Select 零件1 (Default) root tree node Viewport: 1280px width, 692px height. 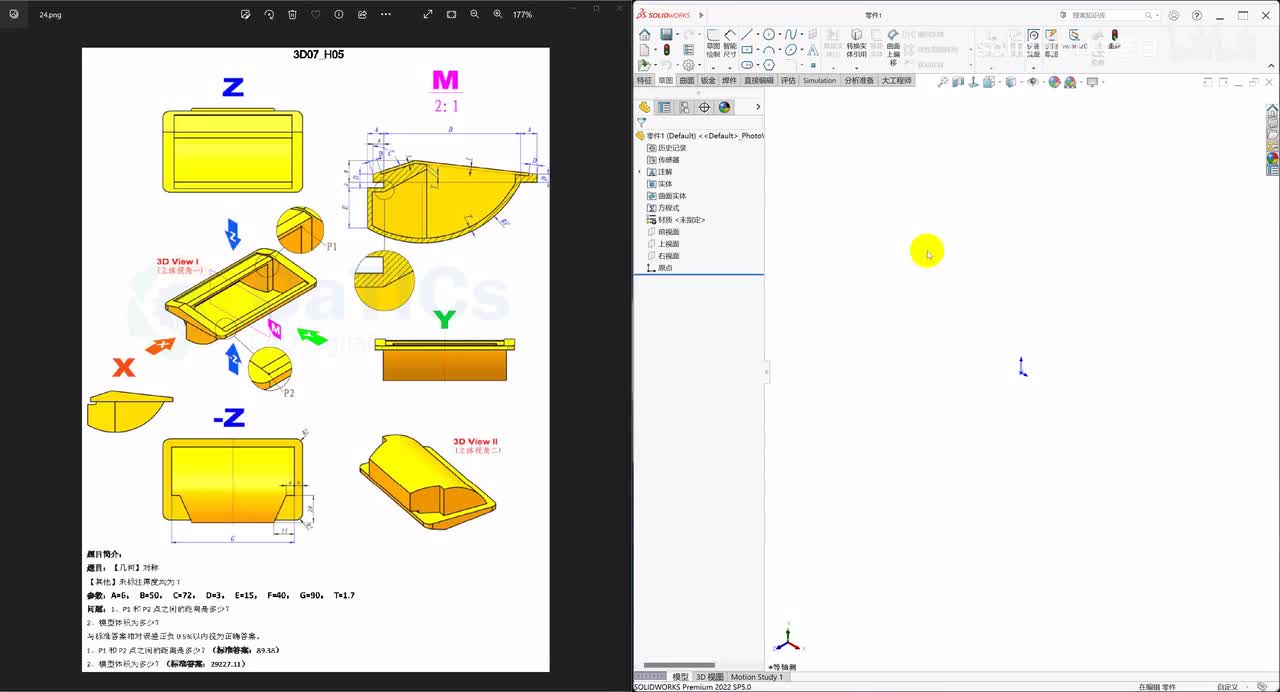point(699,135)
